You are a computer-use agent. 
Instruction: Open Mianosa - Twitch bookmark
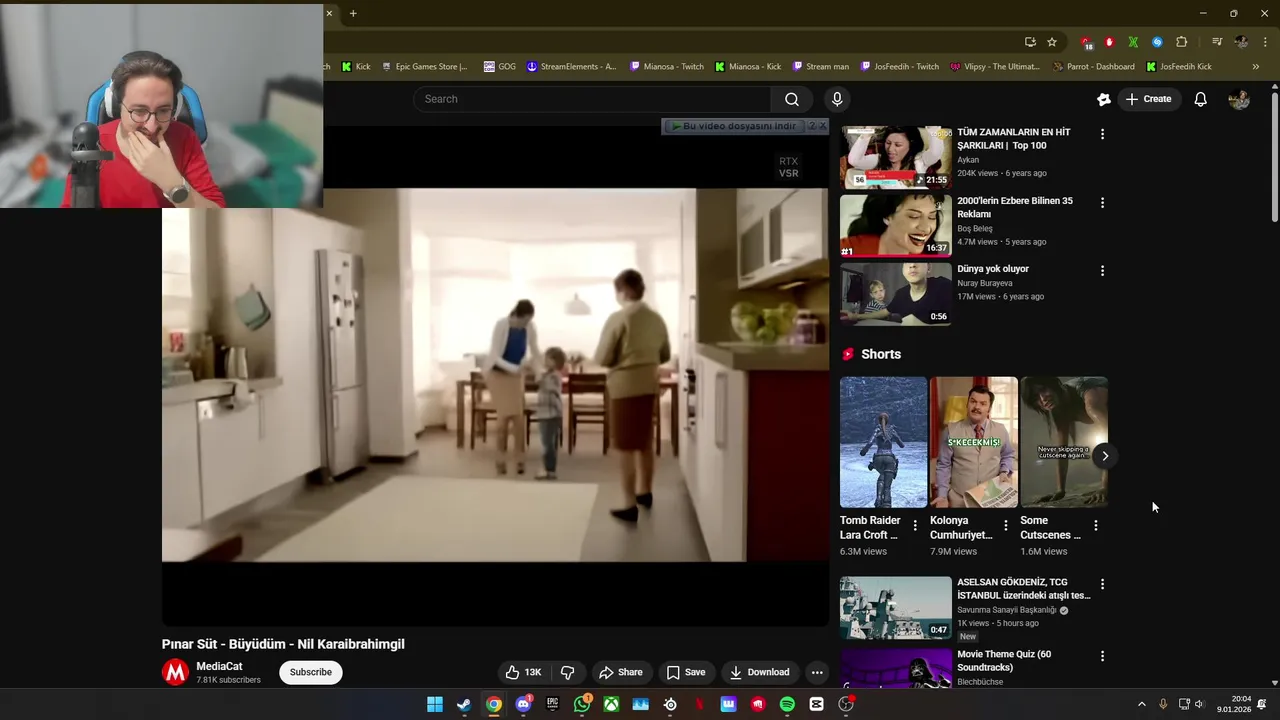tap(667, 67)
